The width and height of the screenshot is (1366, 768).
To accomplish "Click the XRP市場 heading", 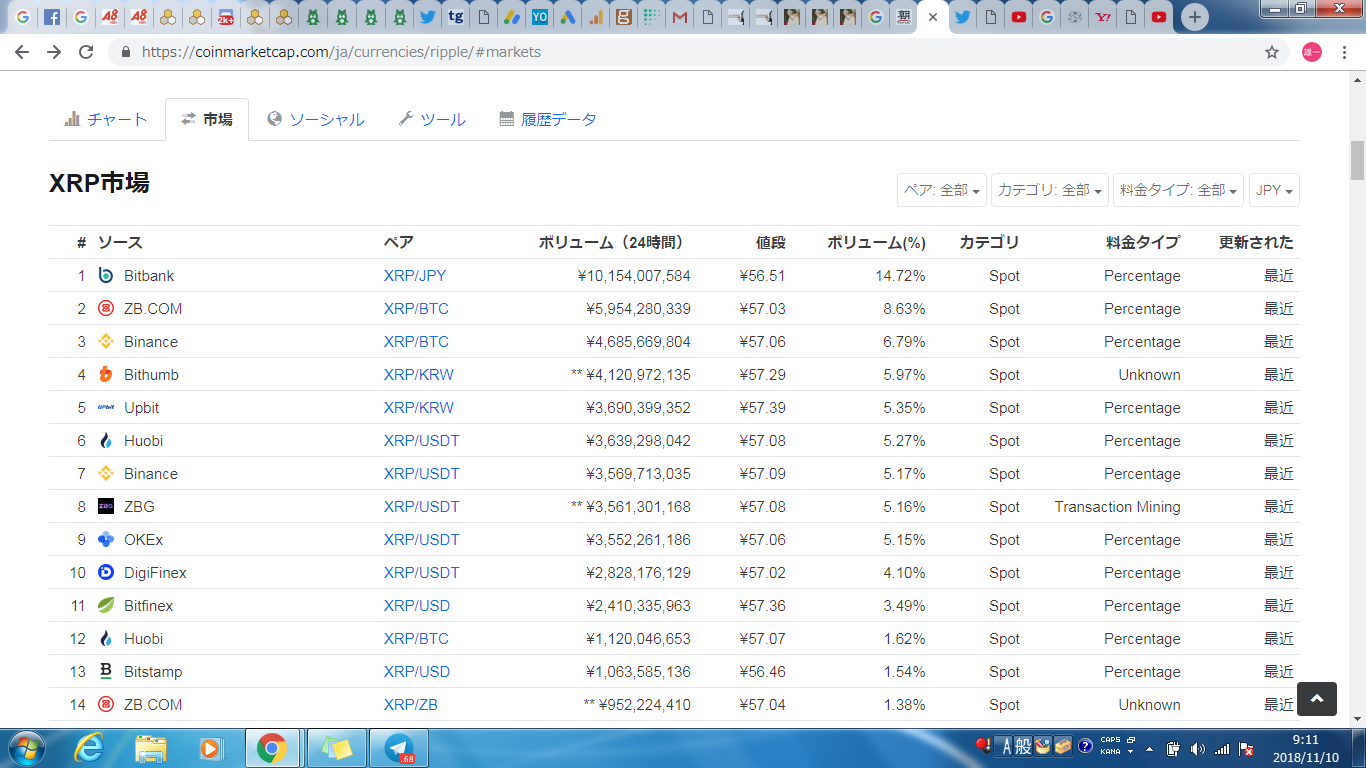I will (99, 183).
